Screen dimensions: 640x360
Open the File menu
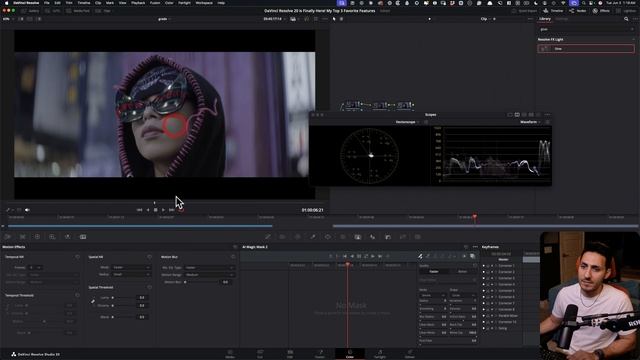[47, 3]
